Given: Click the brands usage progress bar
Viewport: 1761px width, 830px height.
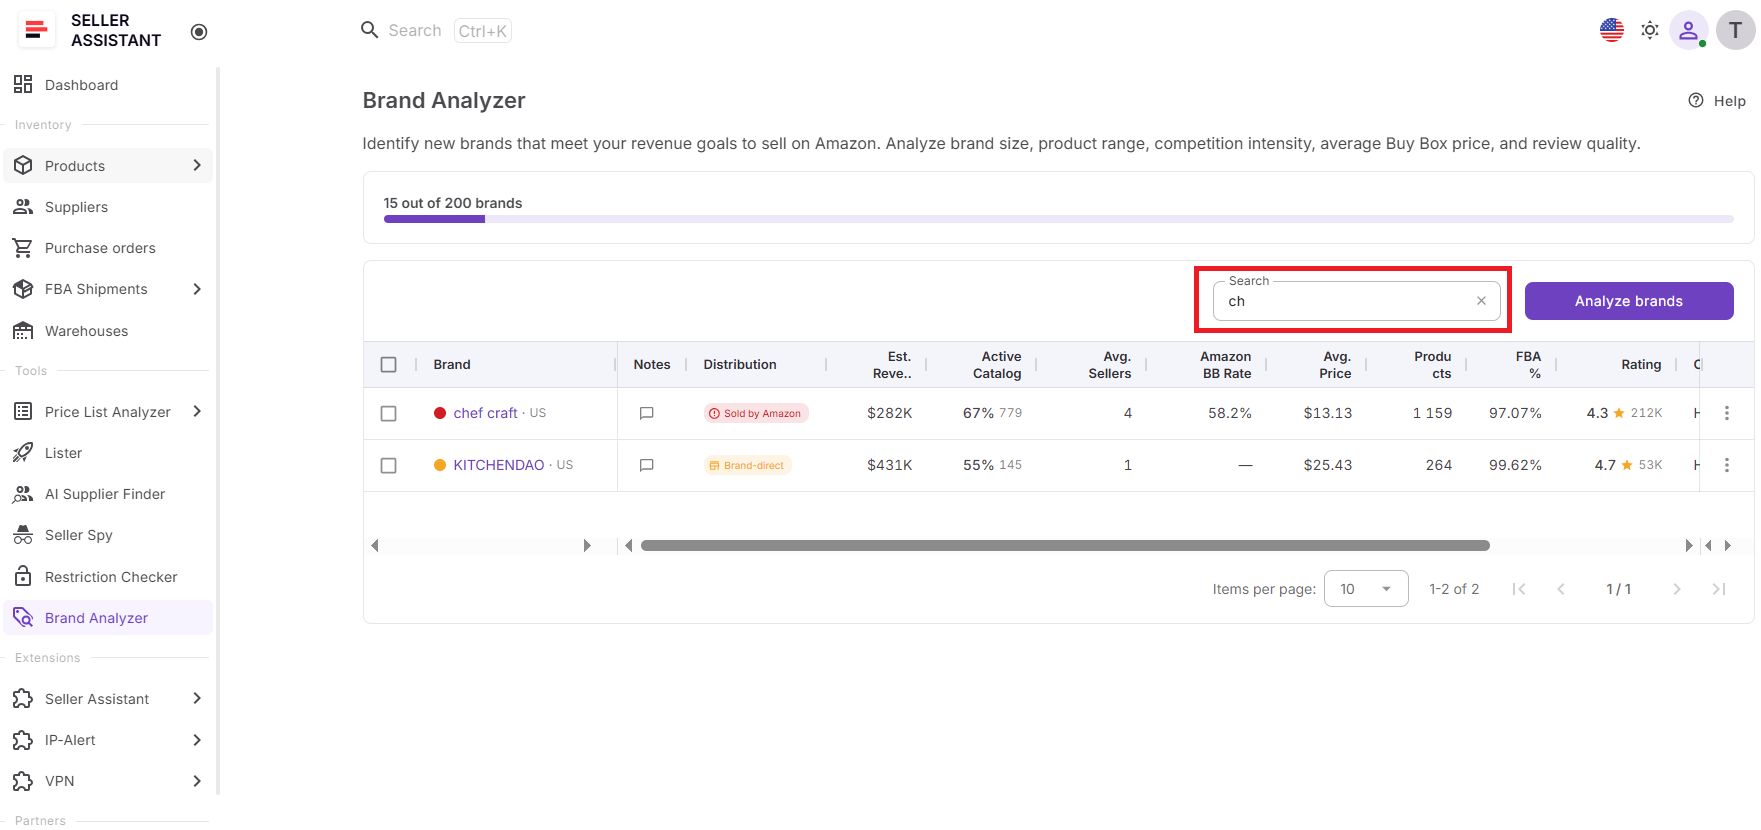Looking at the screenshot, I should (x=1058, y=219).
